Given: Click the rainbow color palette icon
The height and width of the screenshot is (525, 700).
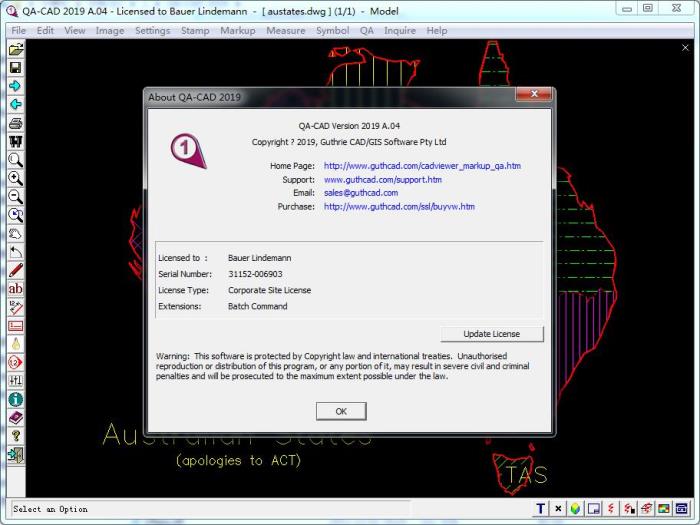Looking at the screenshot, I should coord(664,508).
